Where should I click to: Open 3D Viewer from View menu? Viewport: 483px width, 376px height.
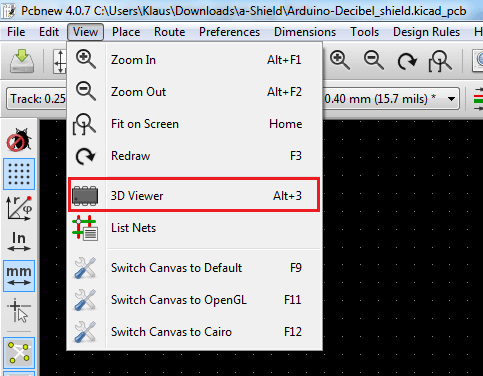point(194,195)
